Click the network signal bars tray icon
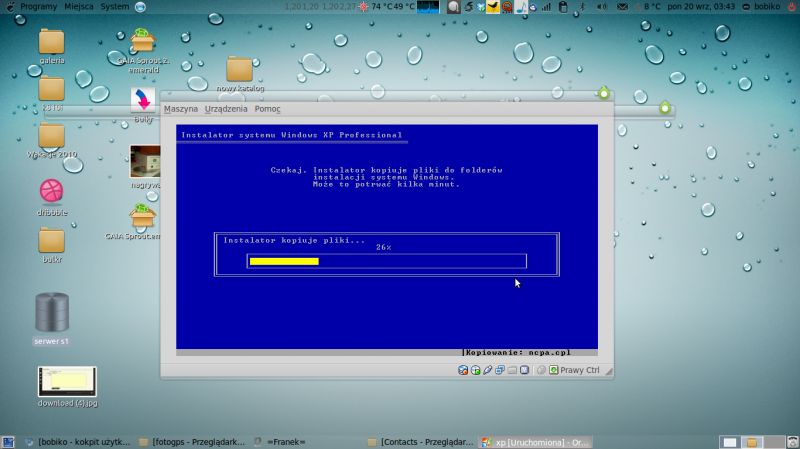Screen dimensions: 800x449 [x=546, y=7]
